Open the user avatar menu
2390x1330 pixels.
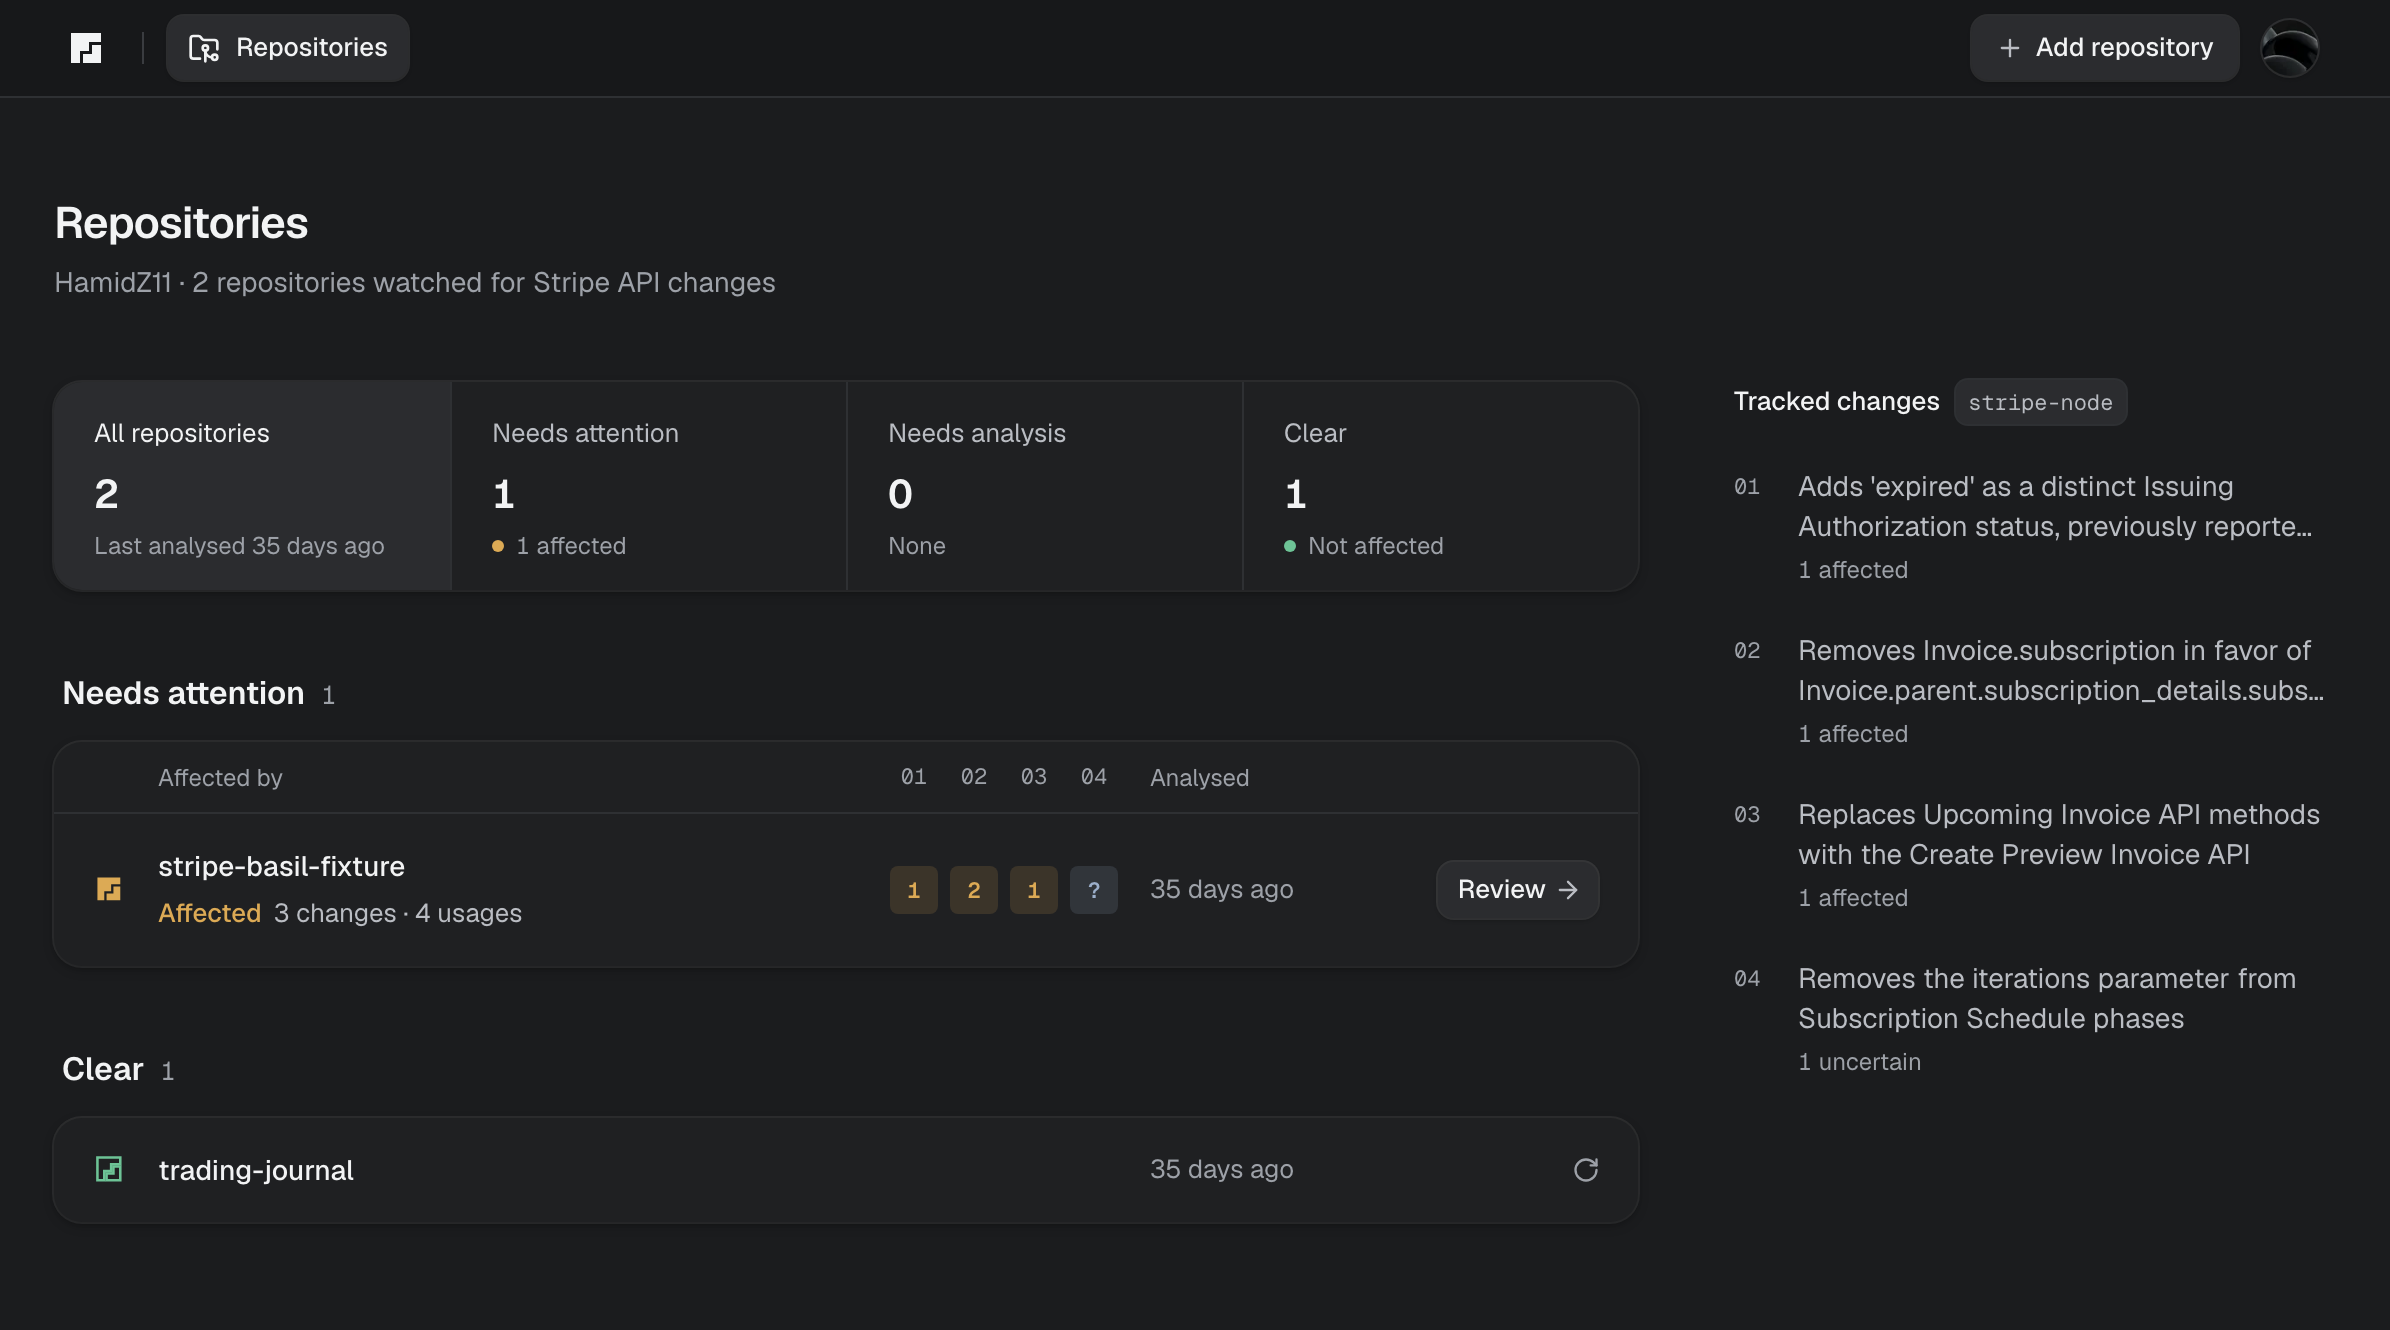pos(2290,48)
